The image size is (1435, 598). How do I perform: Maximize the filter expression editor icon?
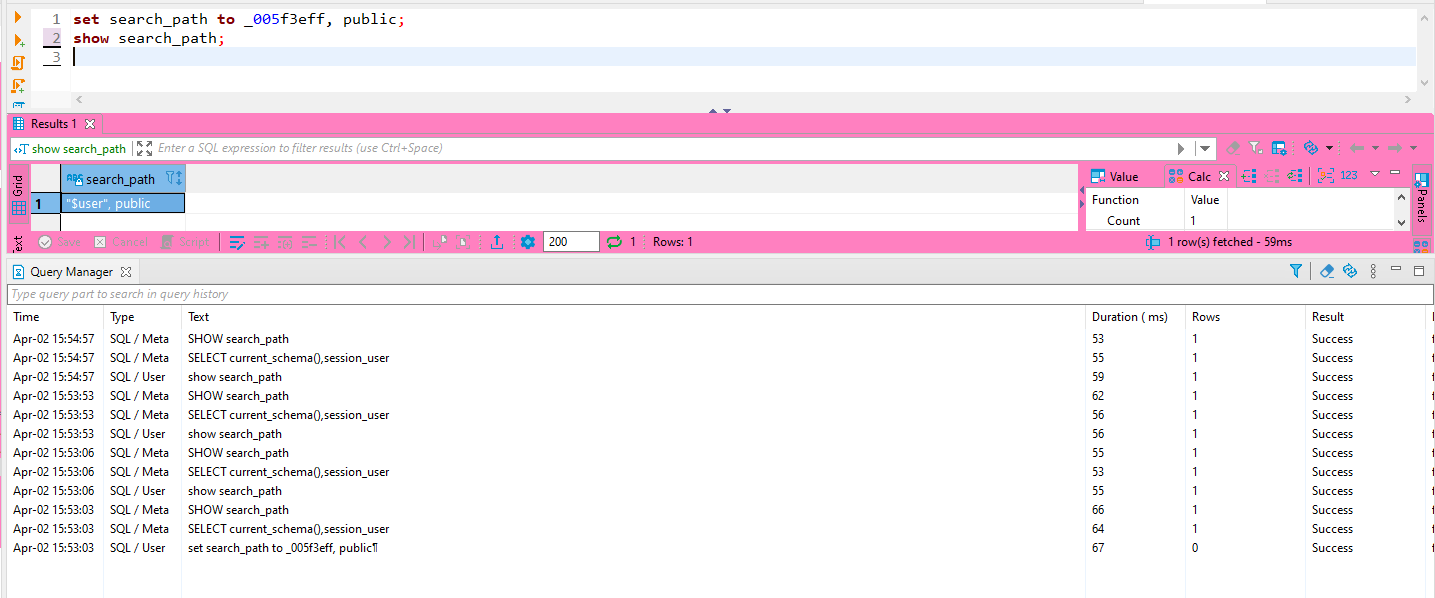click(x=144, y=148)
